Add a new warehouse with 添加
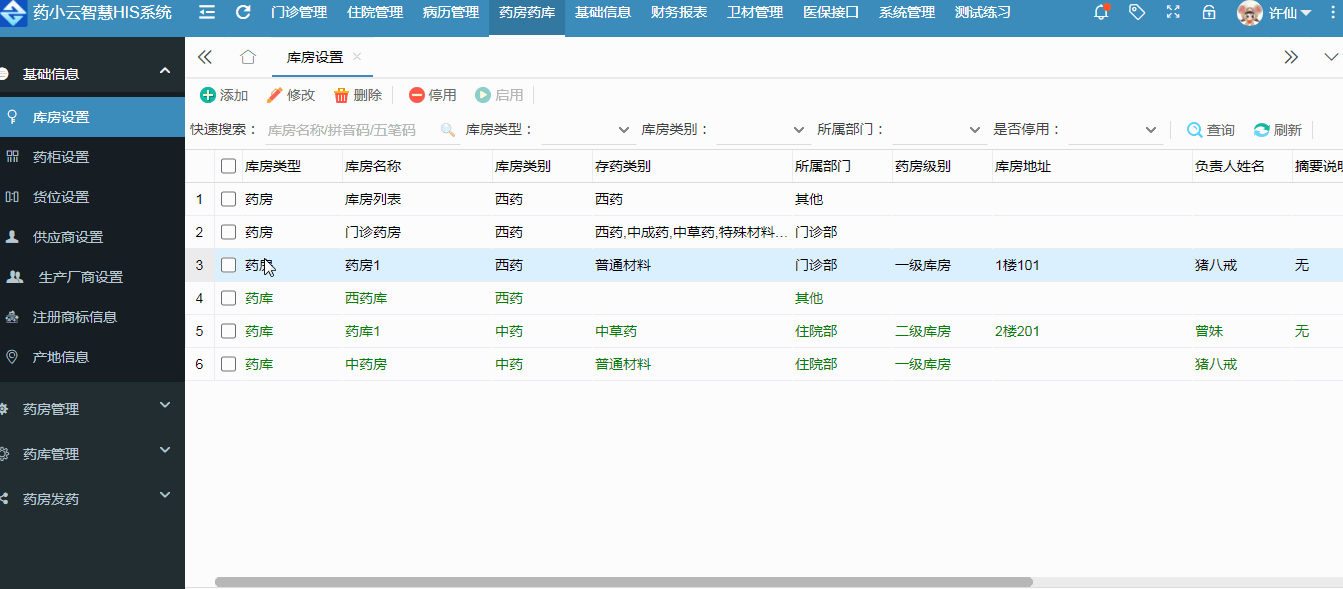This screenshot has height=589, width=1343. 224,95
